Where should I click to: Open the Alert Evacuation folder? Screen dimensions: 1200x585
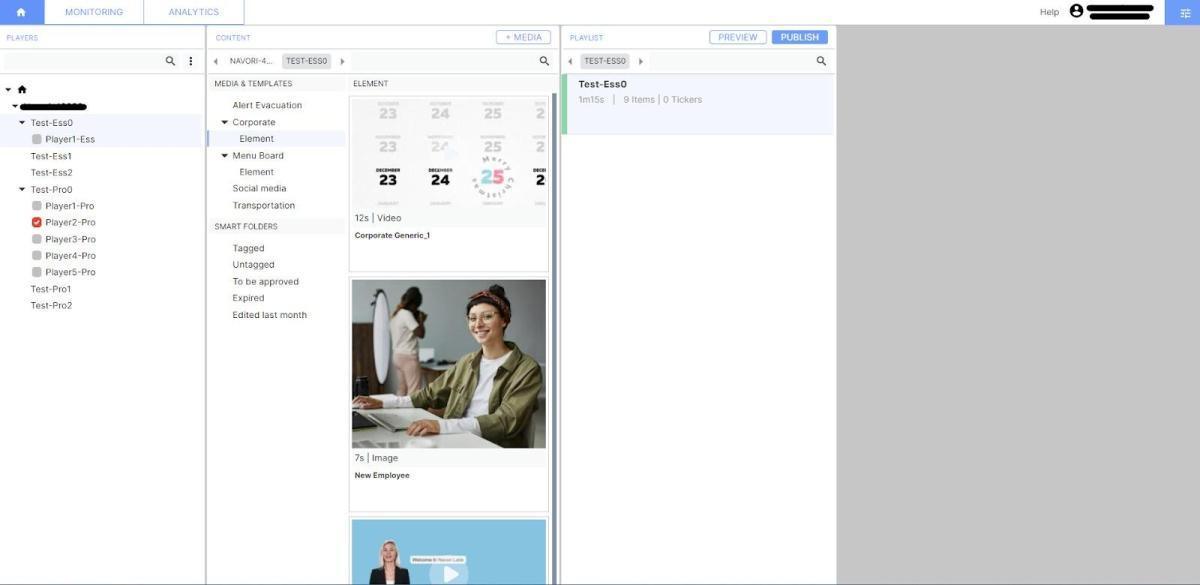(x=267, y=105)
